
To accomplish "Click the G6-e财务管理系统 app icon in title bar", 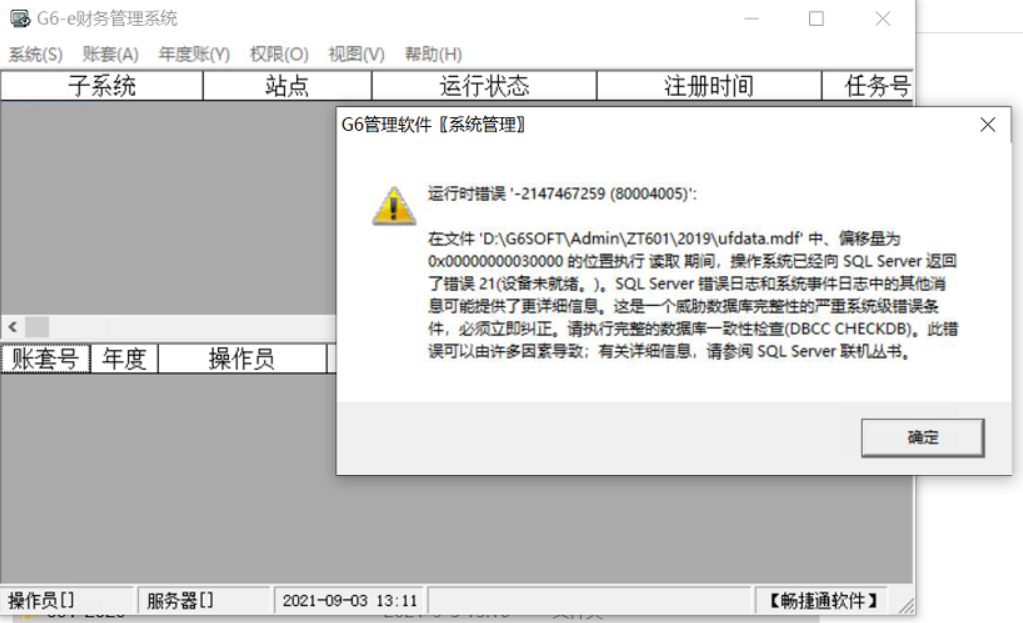I will point(20,18).
